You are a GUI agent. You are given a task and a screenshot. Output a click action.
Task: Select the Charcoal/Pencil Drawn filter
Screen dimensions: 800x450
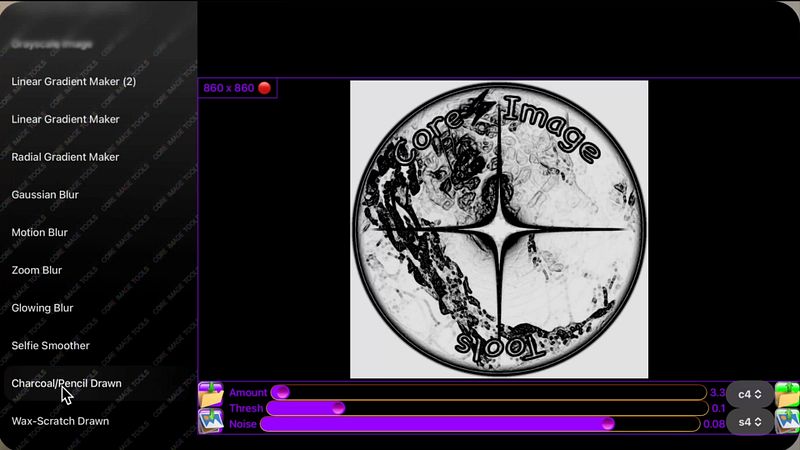66,384
